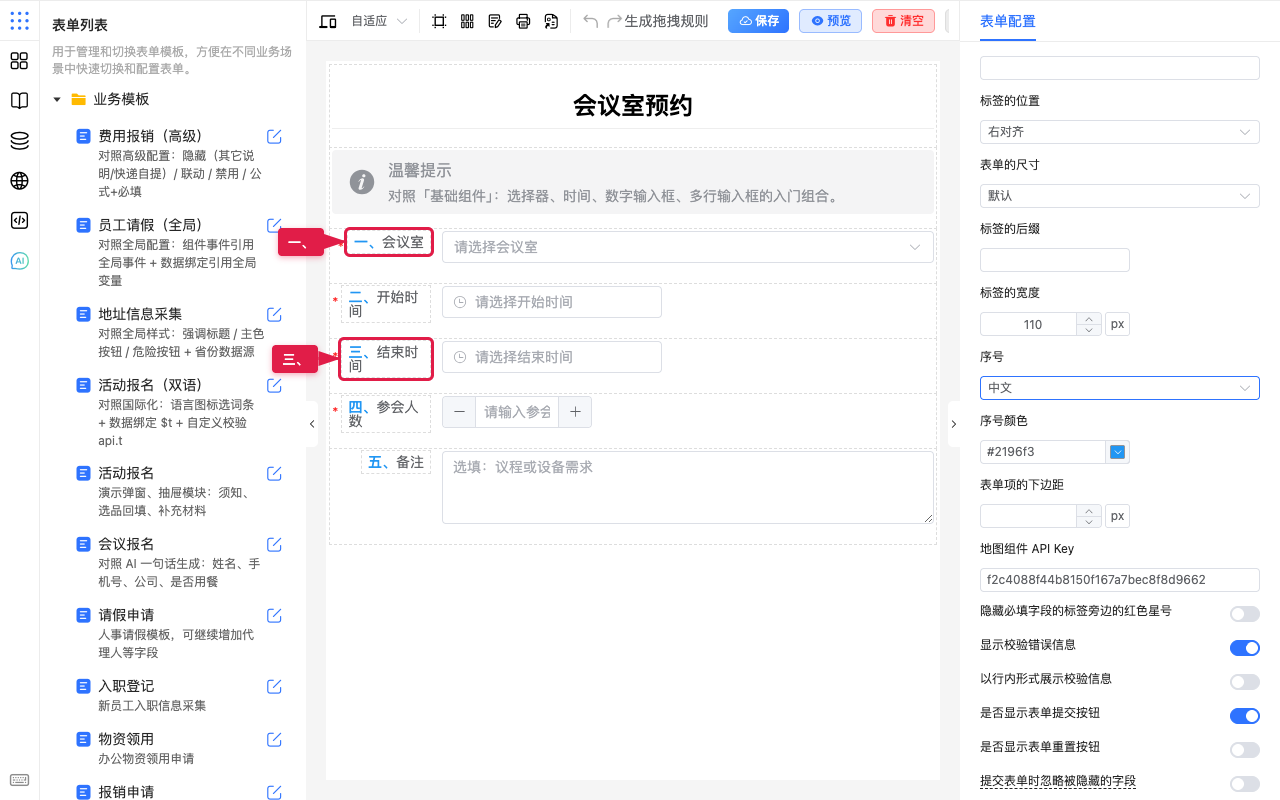Click the edit icon next to 入职登记
Screen dimensions: 1280x800
(274, 686)
